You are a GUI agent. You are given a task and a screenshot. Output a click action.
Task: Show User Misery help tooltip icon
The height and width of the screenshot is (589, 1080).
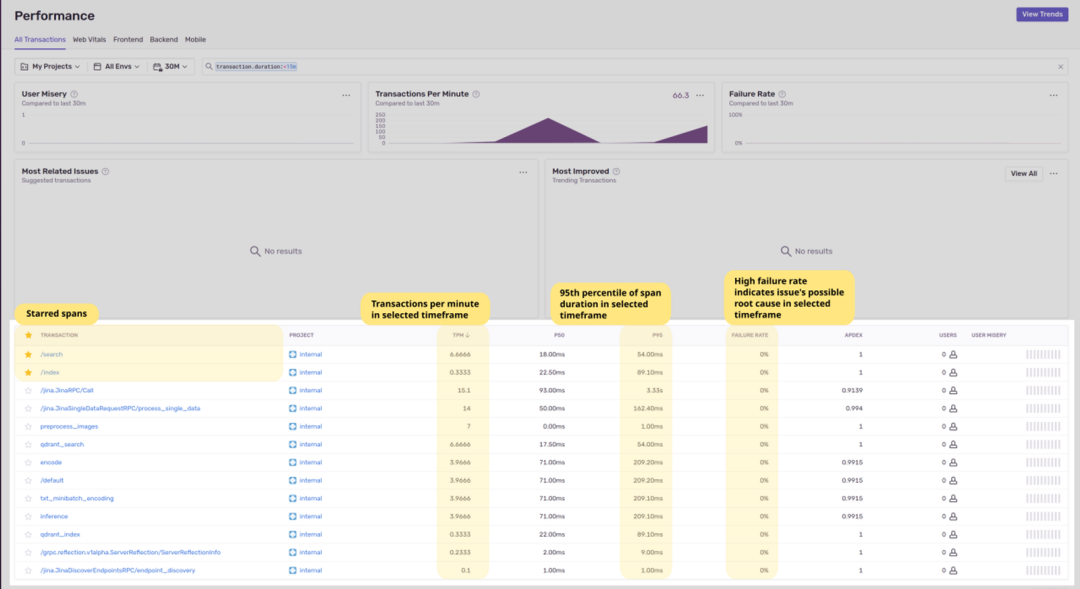[74, 94]
